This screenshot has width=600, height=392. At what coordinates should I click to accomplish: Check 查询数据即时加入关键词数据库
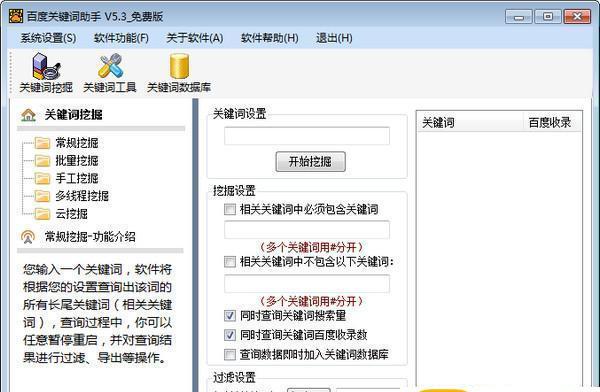pyautogui.click(x=230, y=354)
